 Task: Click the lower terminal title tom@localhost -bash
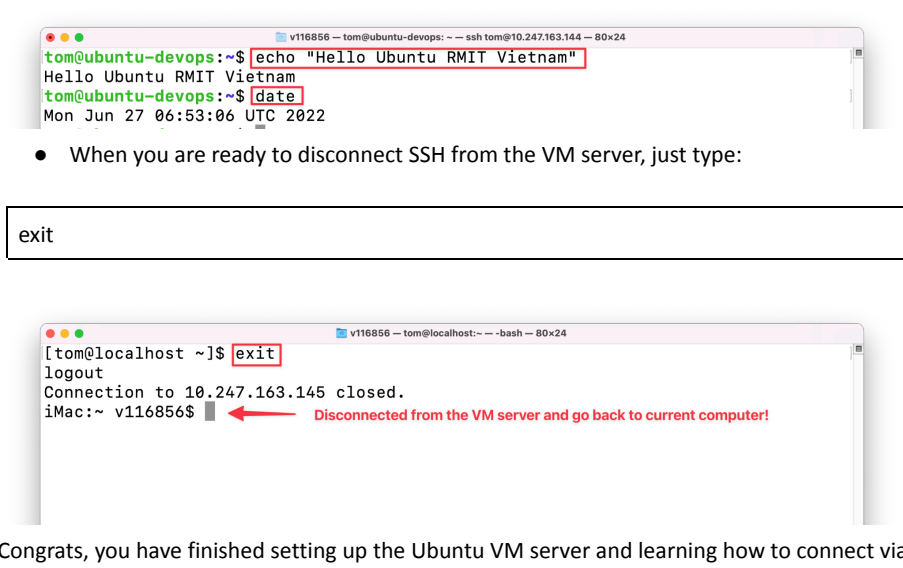(x=458, y=333)
